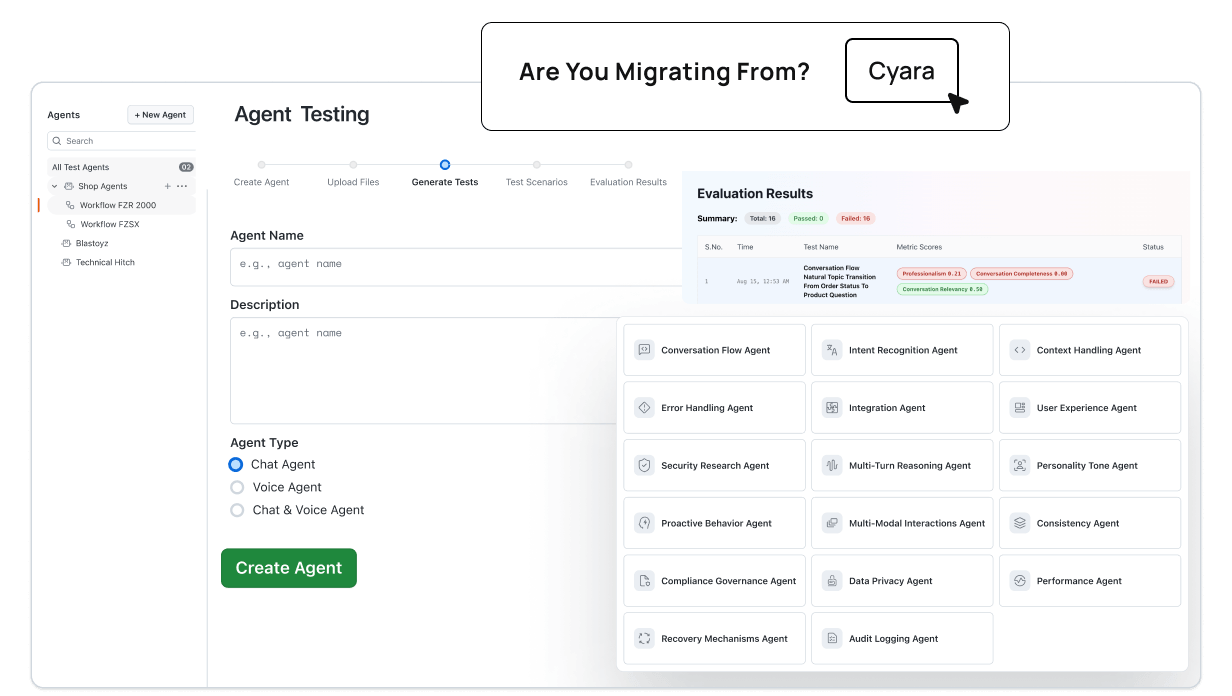Screen dimensions: 1232x696
Task: Go to the Create Agent step
Action: pyautogui.click(x=261, y=174)
